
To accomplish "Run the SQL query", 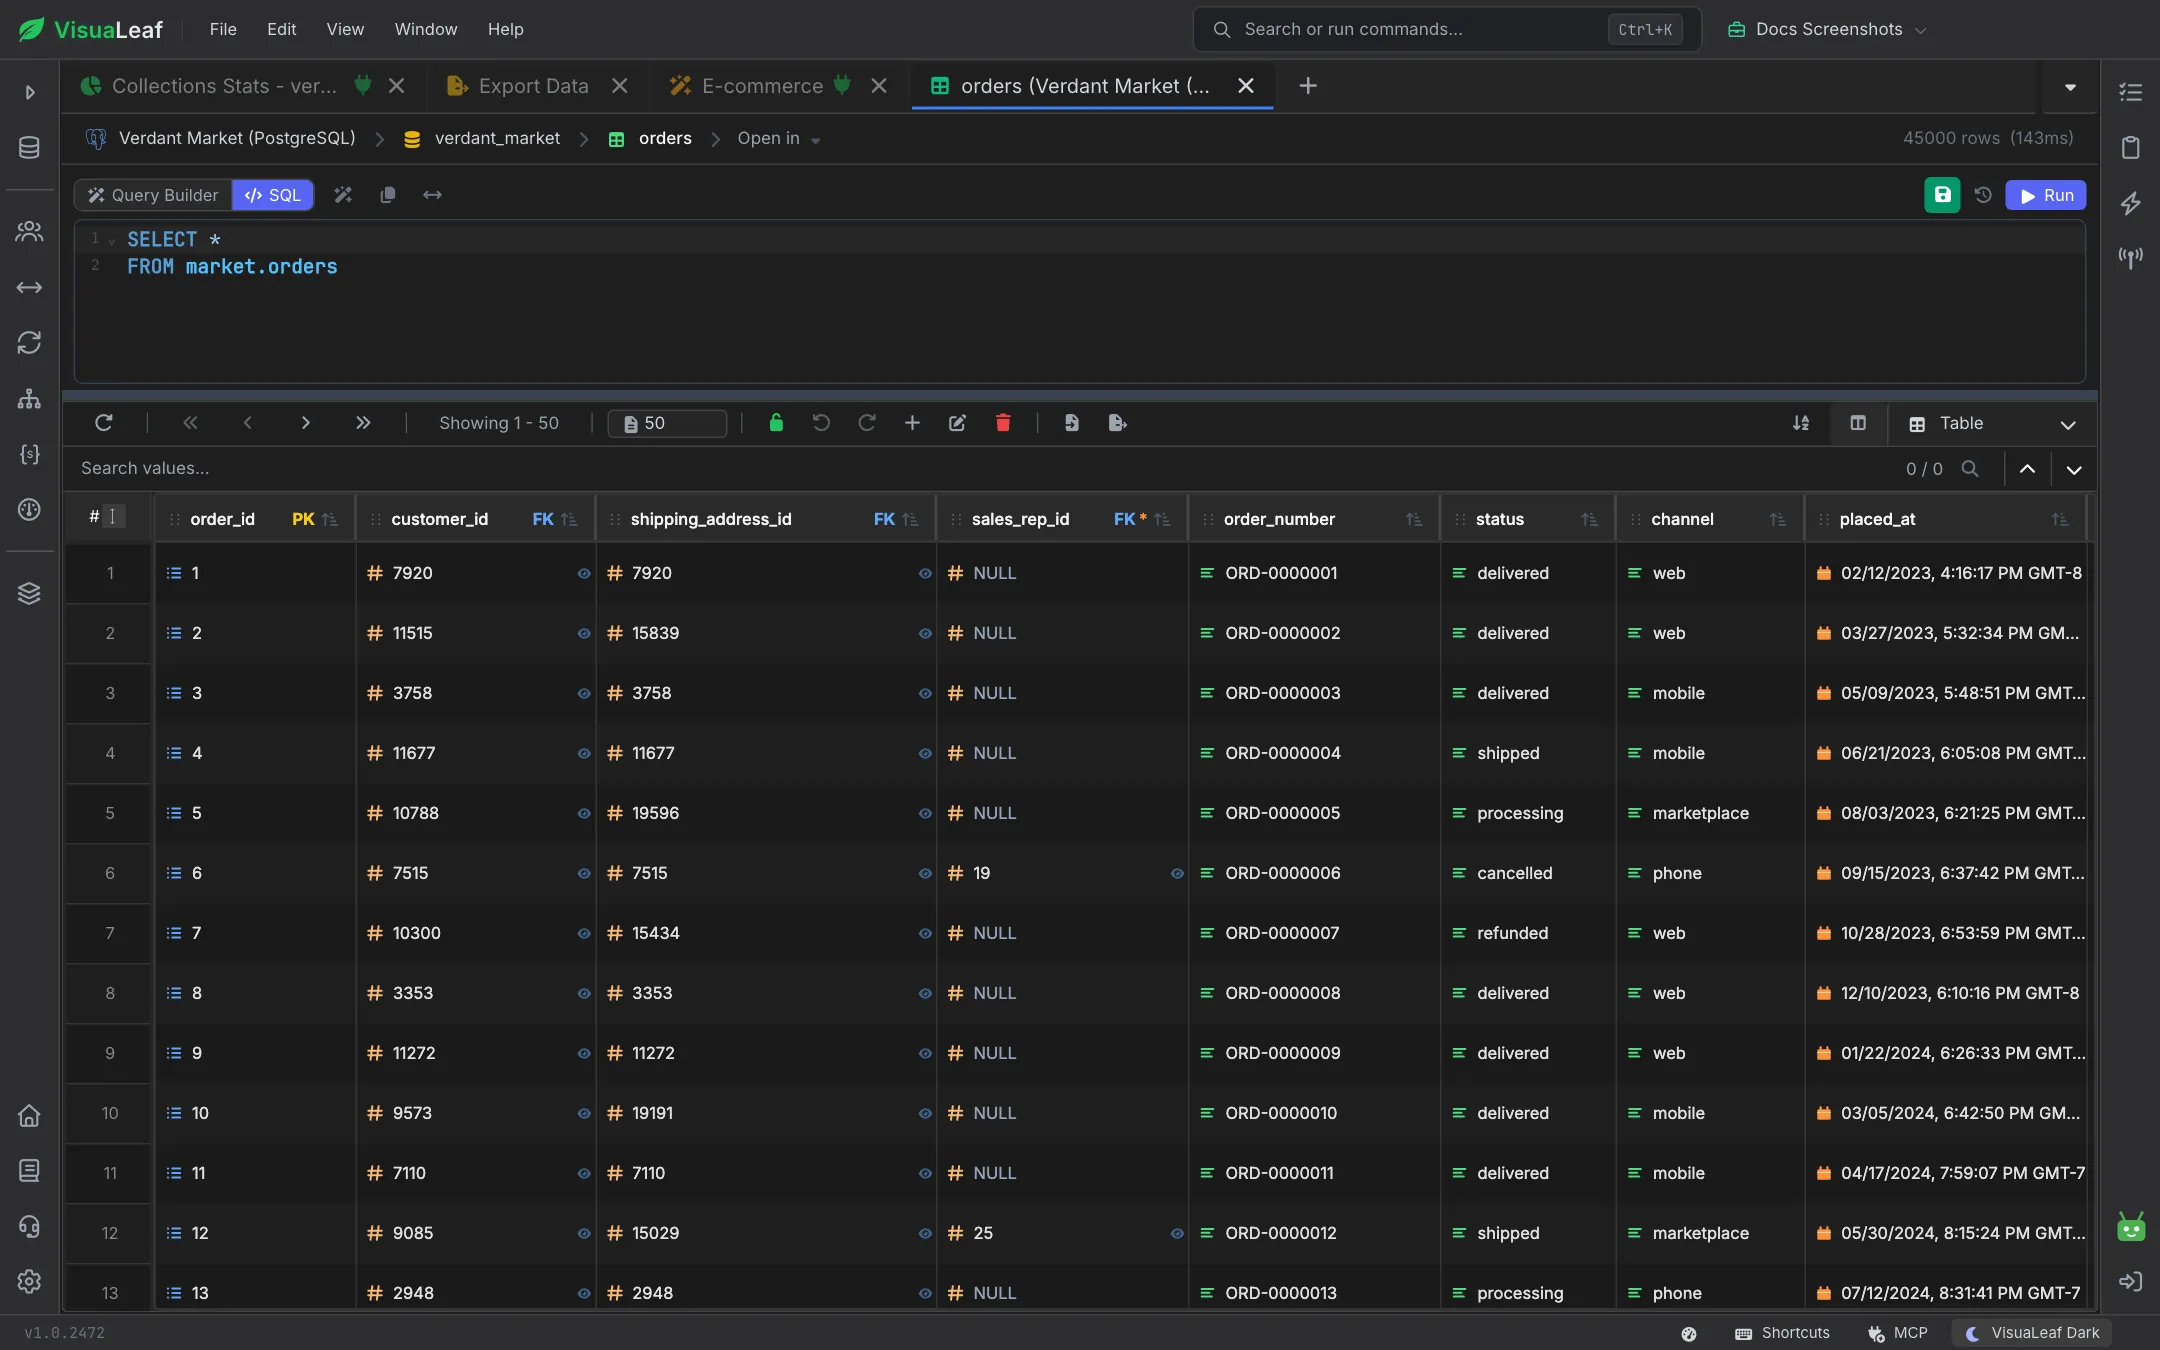I will (2046, 195).
